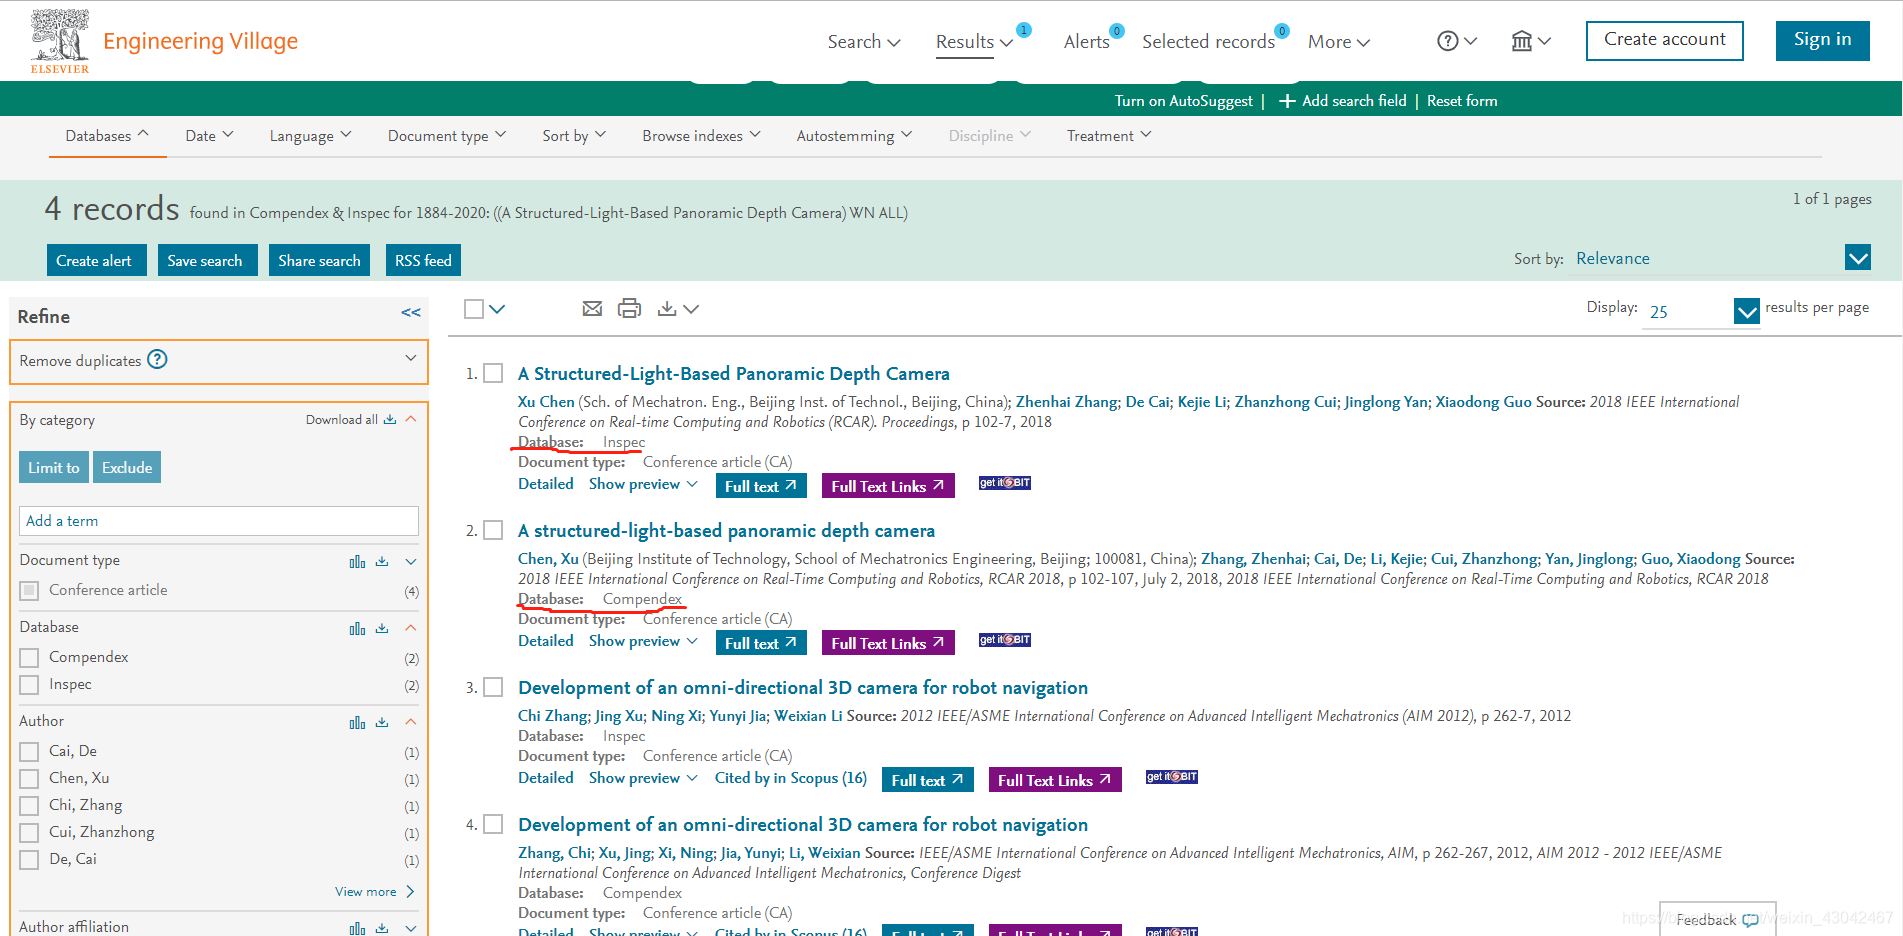Click View more authors link
Image resolution: width=1903 pixels, height=936 pixels.
[375, 892]
